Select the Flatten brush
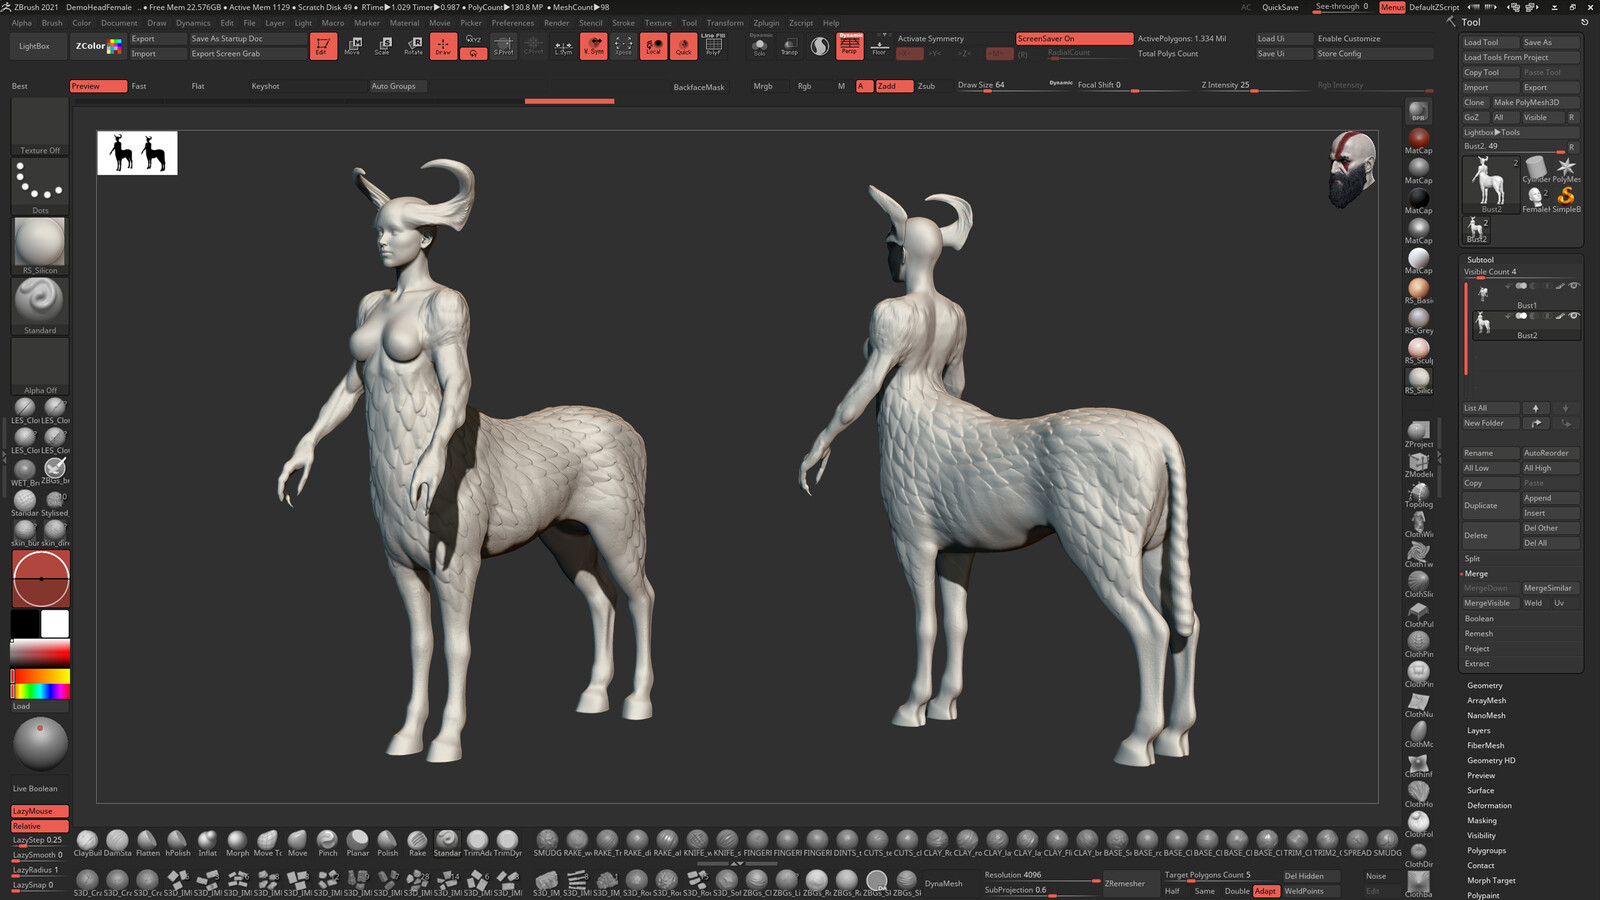This screenshot has width=1600, height=900. point(147,843)
